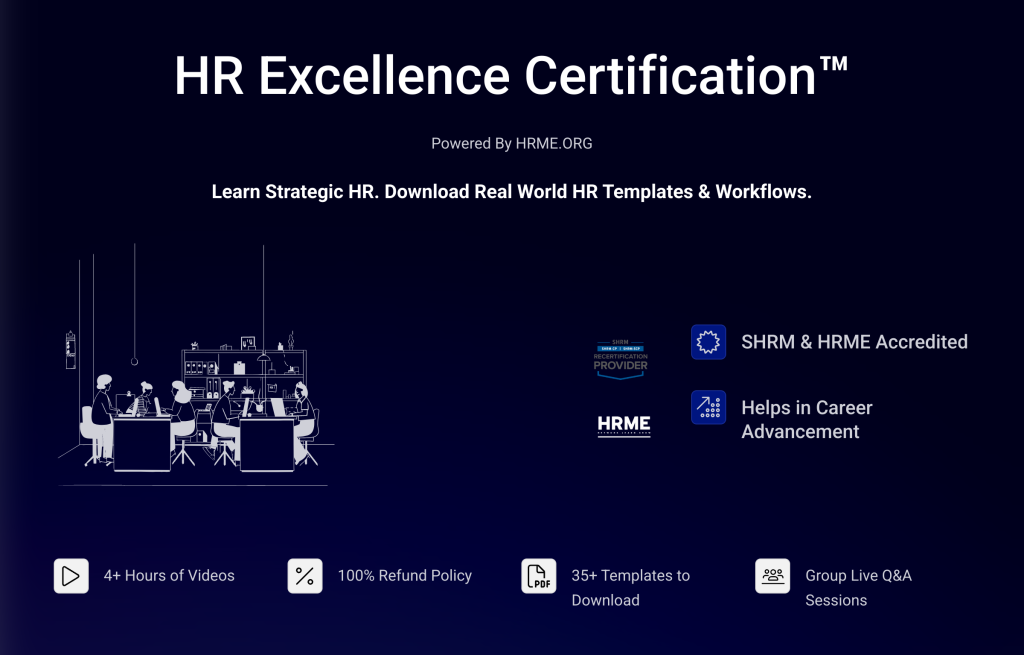Click the PDF templates icon

539,576
